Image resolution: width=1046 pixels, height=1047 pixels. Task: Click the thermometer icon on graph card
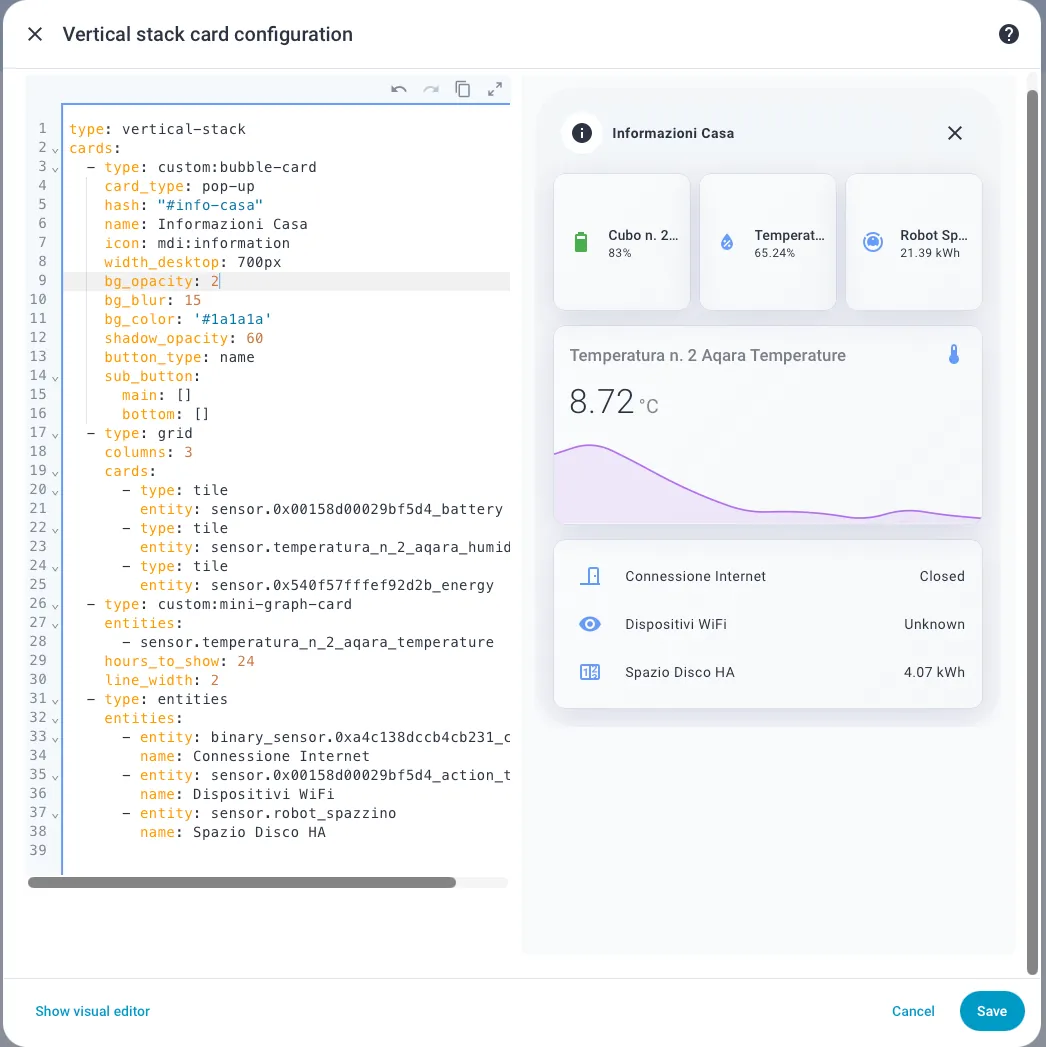[953, 355]
